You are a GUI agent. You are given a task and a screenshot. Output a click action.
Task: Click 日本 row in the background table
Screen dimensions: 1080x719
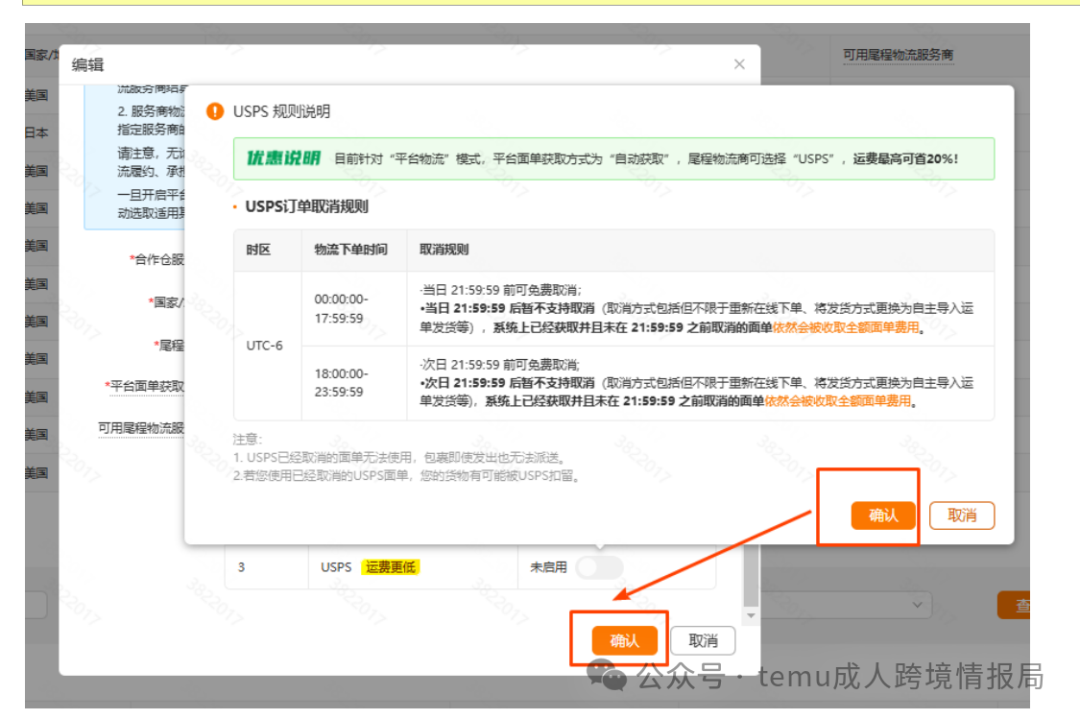[x=37, y=132]
